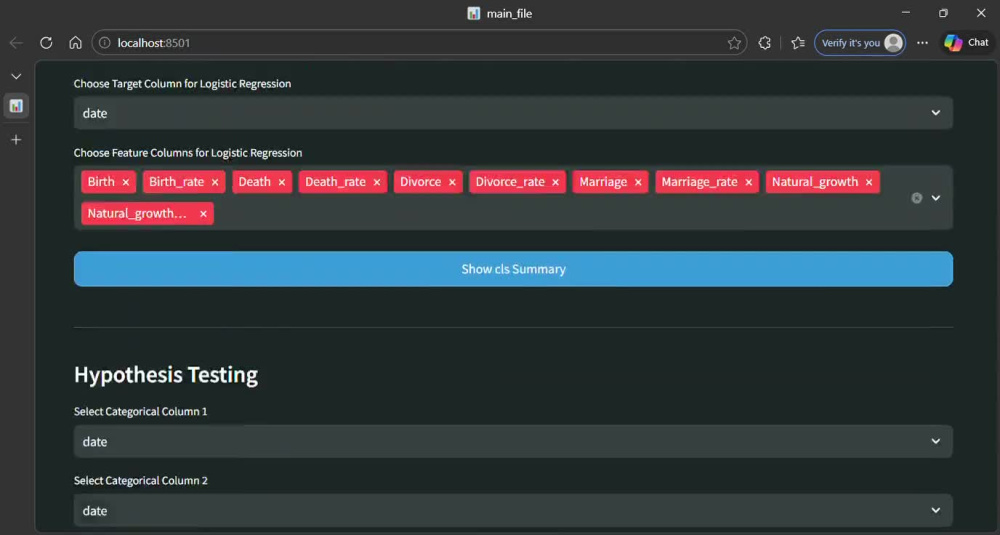View site information icon in address bar
The image size is (1000, 535).
click(x=105, y=43)
